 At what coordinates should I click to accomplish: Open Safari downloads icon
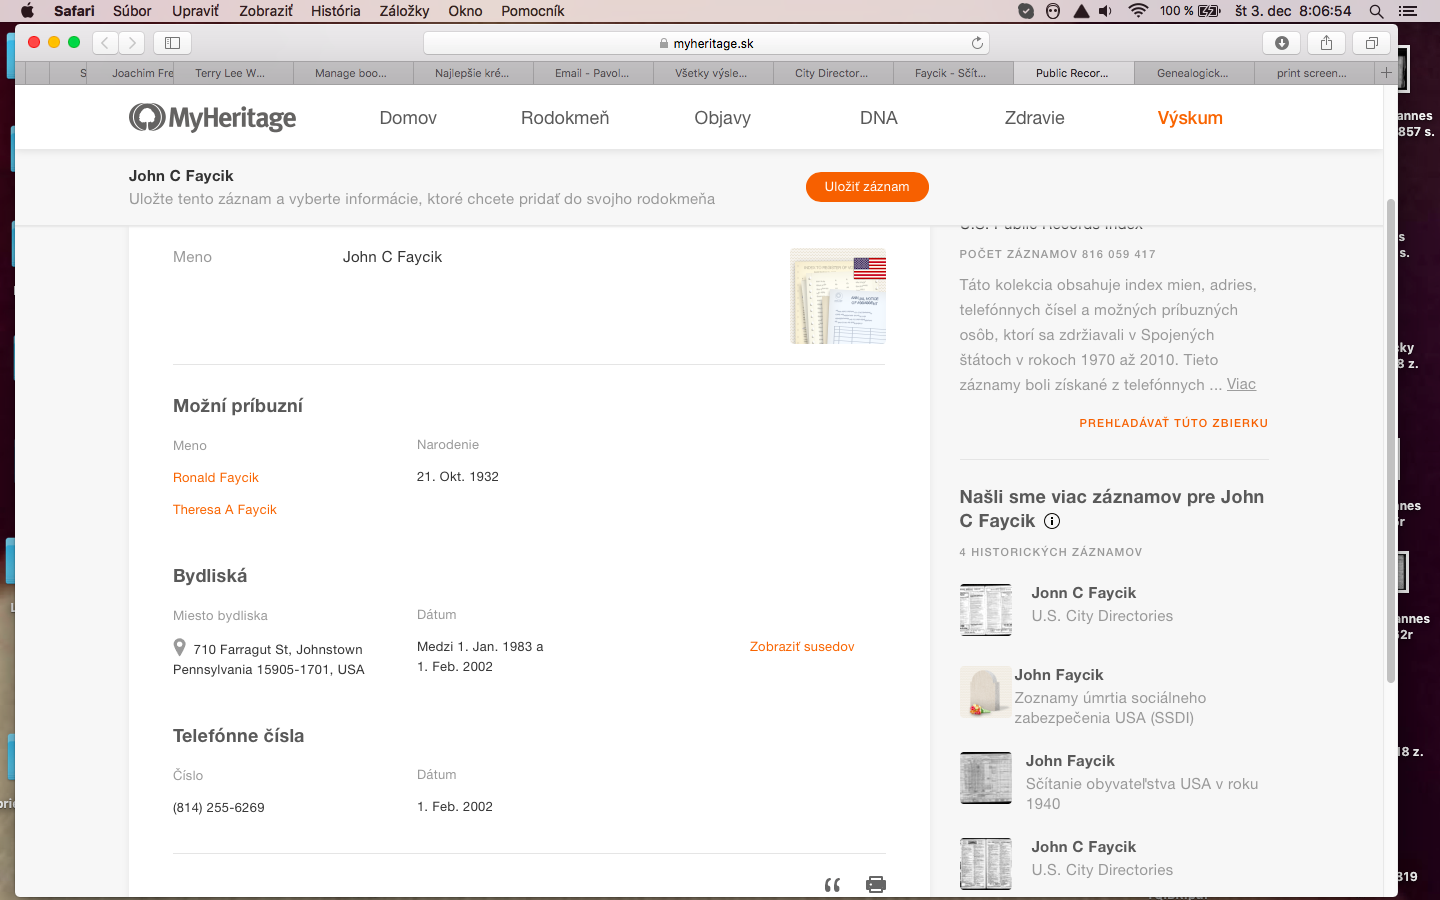pyautogui.click(x=1281, y=43)
